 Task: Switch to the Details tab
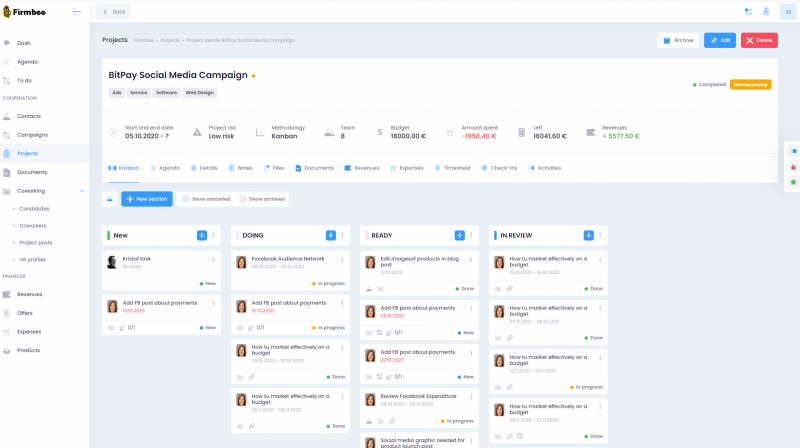click(204, 168)
